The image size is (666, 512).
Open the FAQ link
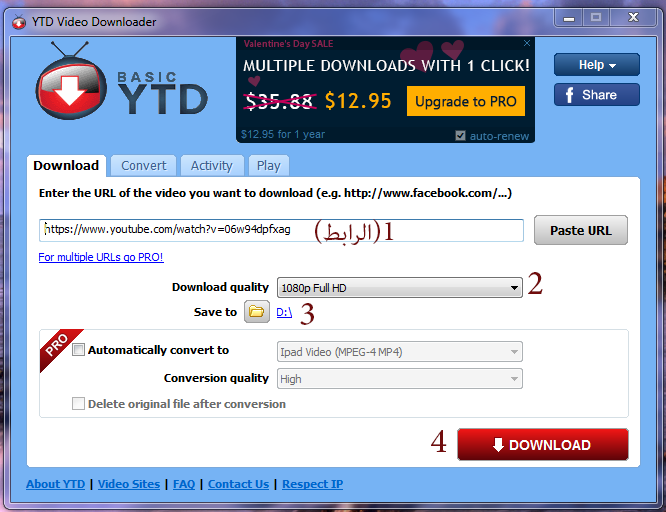coord(184,484)
